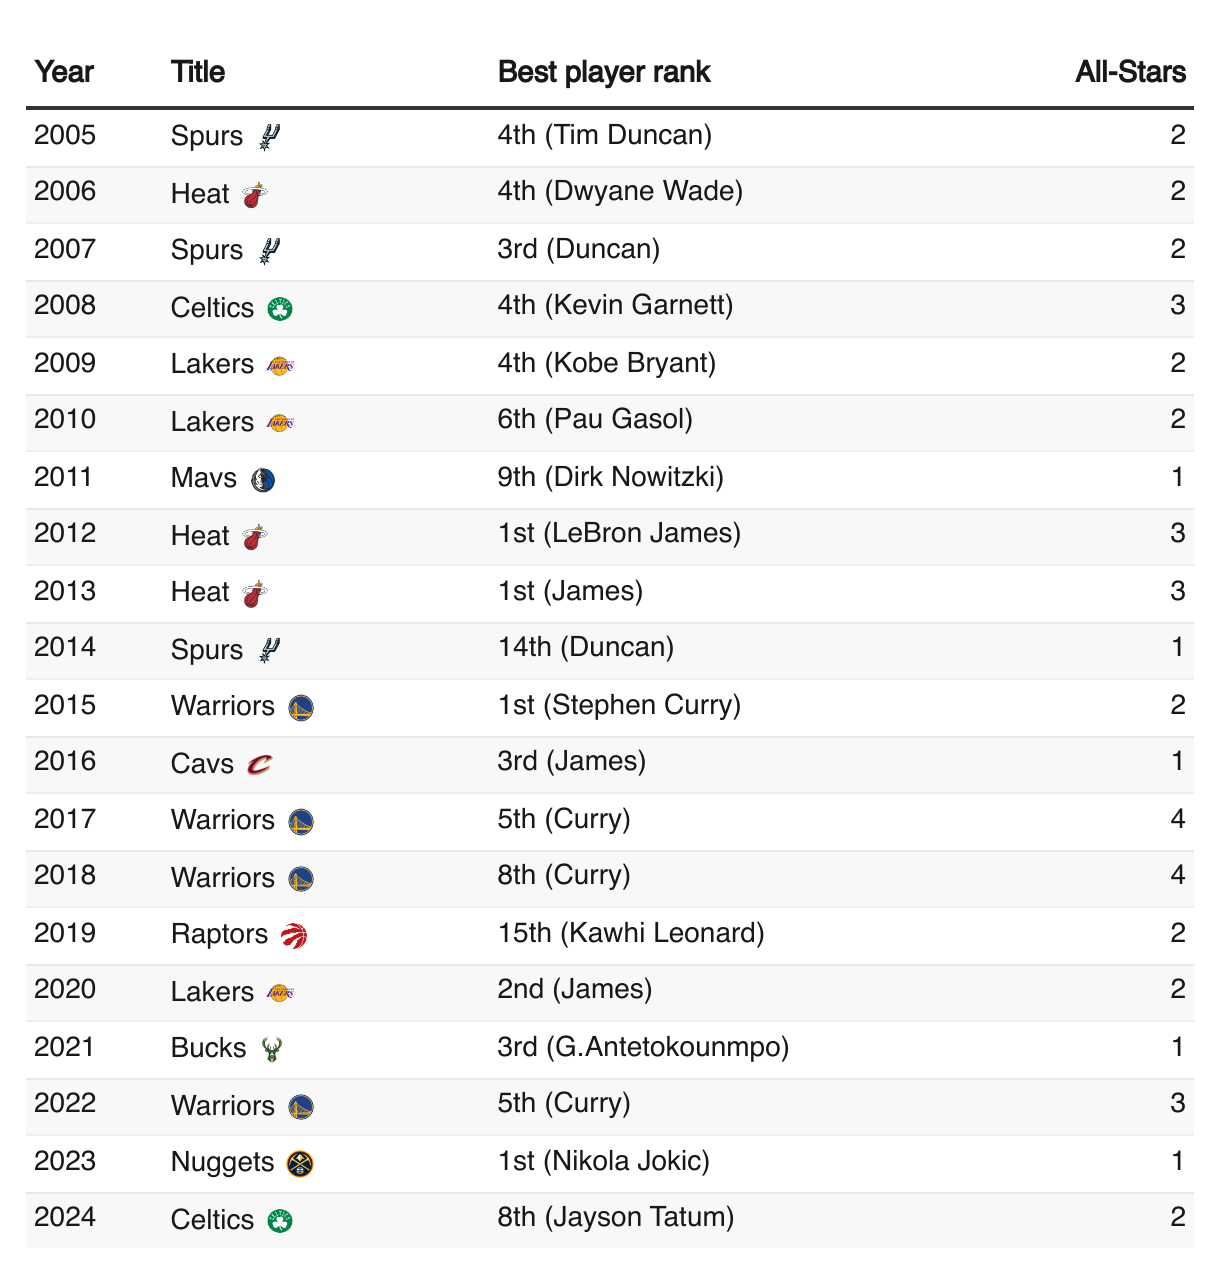Click the Cavs logo in the 2016 row

click(x=259, y=765)
